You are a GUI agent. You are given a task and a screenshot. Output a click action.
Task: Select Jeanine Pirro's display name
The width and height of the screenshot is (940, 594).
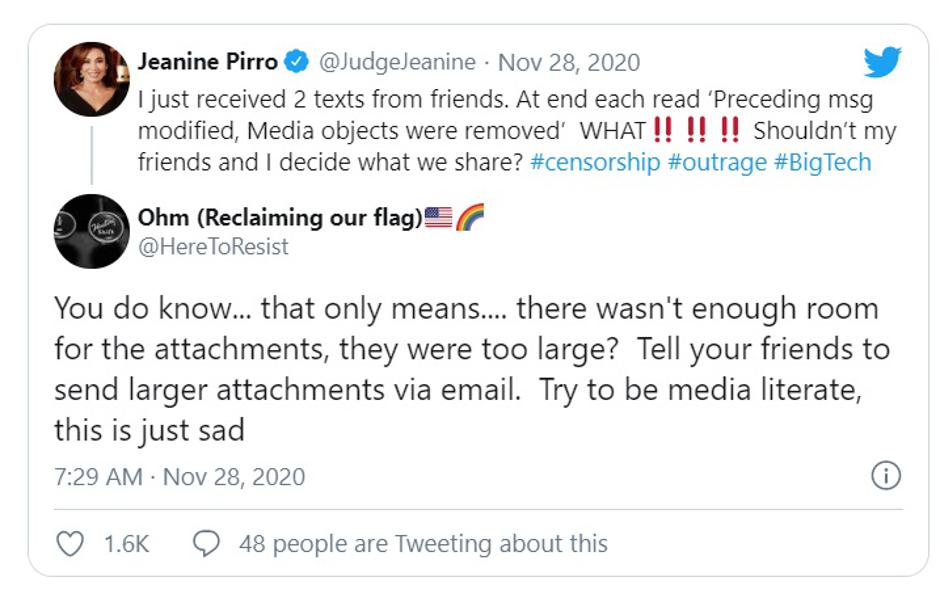207,60
